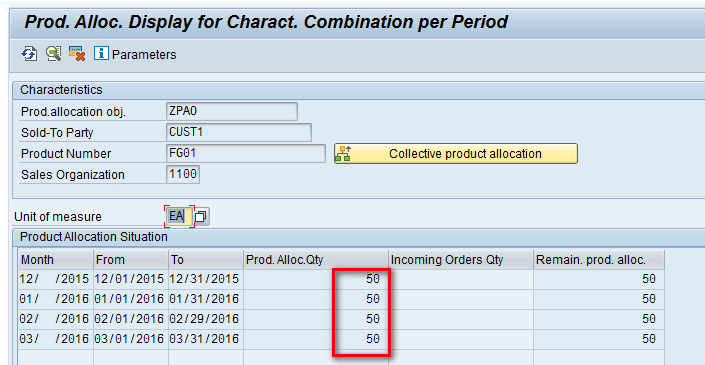Click the Sold-To Party field CUST1
Image resolution: width=705 pixels, height=365 pixels.
coord(239,132)
